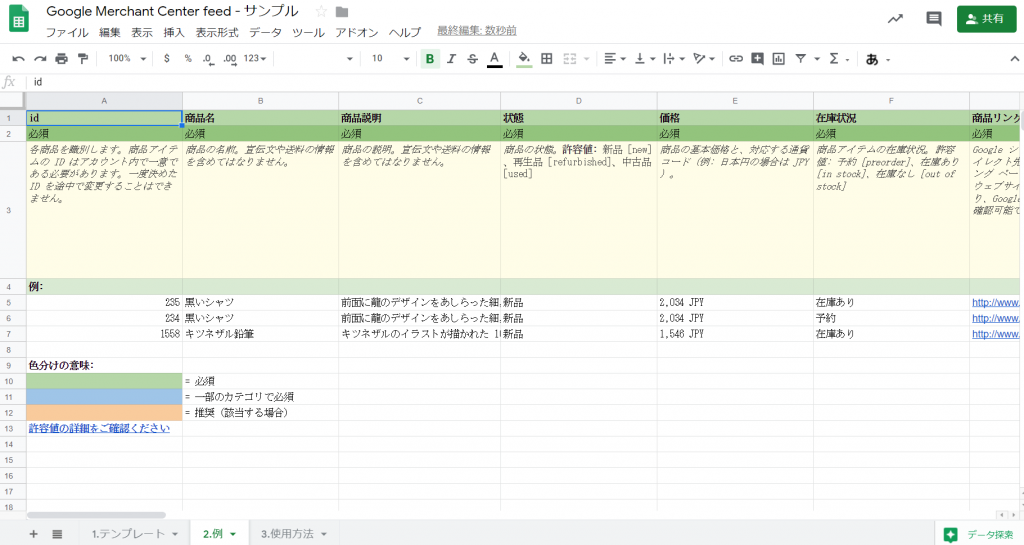Viewport: 1024px width, 545px height.
Task: Toggle italic formatting
Action: (451, 59)
